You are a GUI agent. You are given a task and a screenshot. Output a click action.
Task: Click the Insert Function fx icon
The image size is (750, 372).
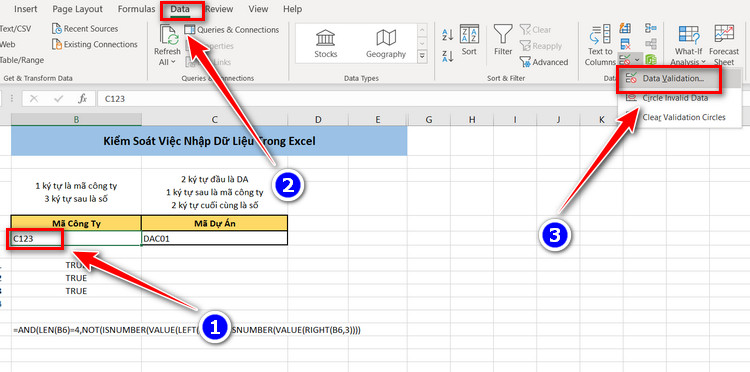[x=82, y=99]
